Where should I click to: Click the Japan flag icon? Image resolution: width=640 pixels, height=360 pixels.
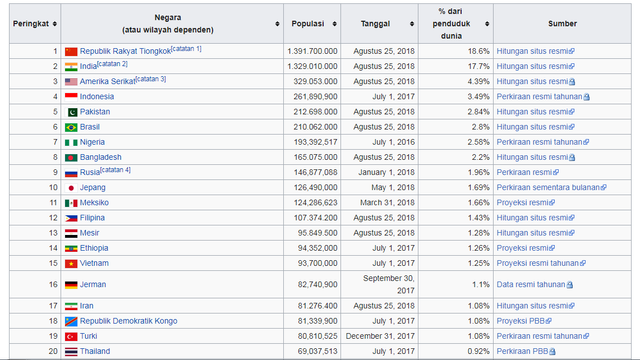[71, 188]
